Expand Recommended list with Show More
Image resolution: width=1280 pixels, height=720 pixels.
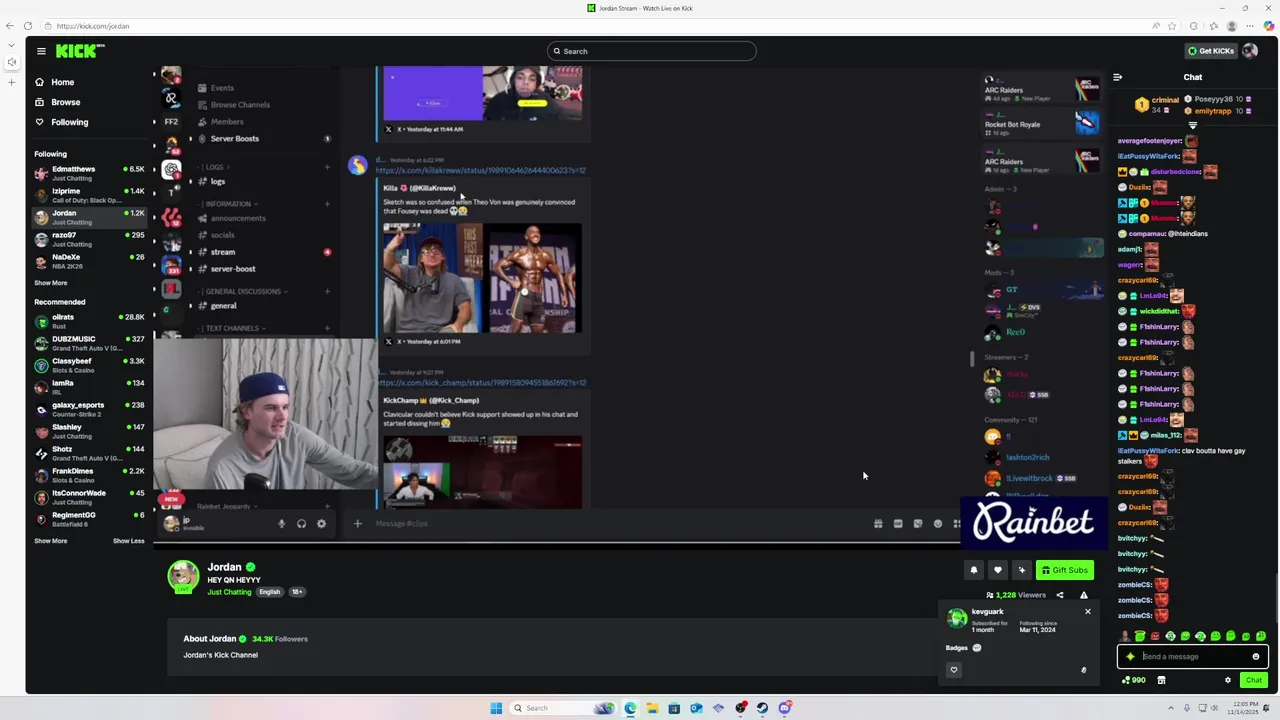pos(50,541)
